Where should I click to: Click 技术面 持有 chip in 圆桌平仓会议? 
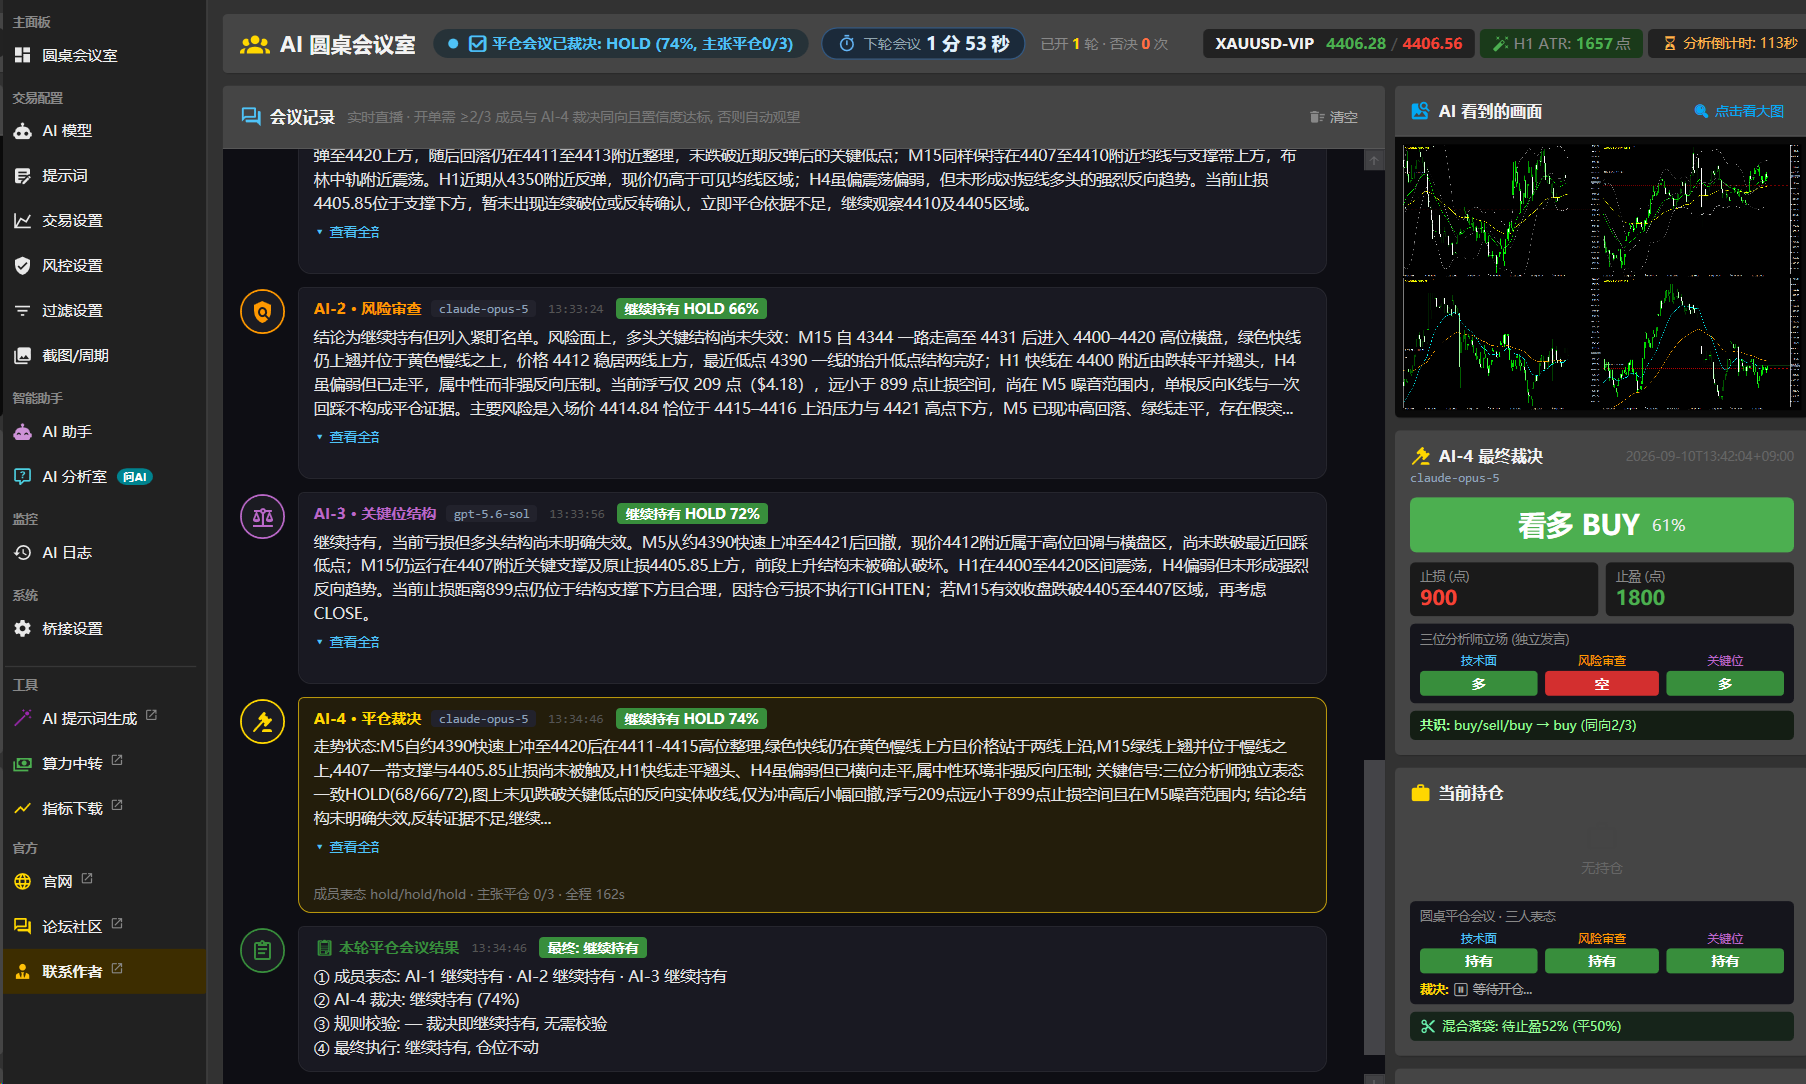pos(1478,961)
